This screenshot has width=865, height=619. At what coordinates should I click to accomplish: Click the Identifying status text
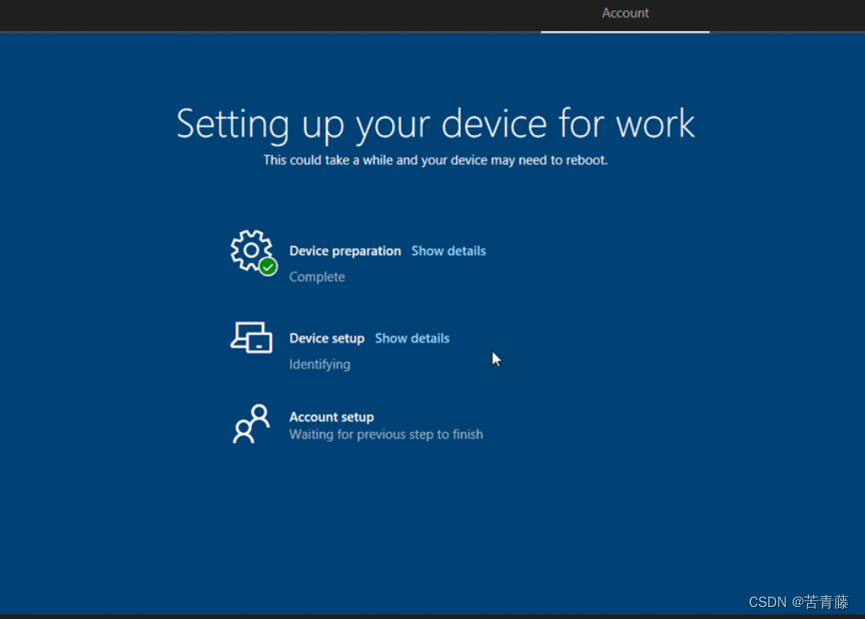click(x=319, y=364)
